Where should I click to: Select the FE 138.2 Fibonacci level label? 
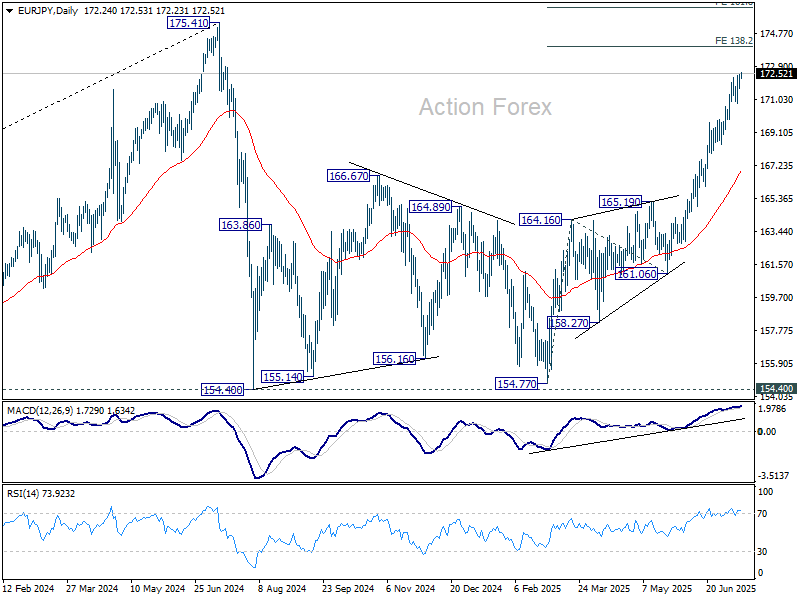click(x=734, y=41)
